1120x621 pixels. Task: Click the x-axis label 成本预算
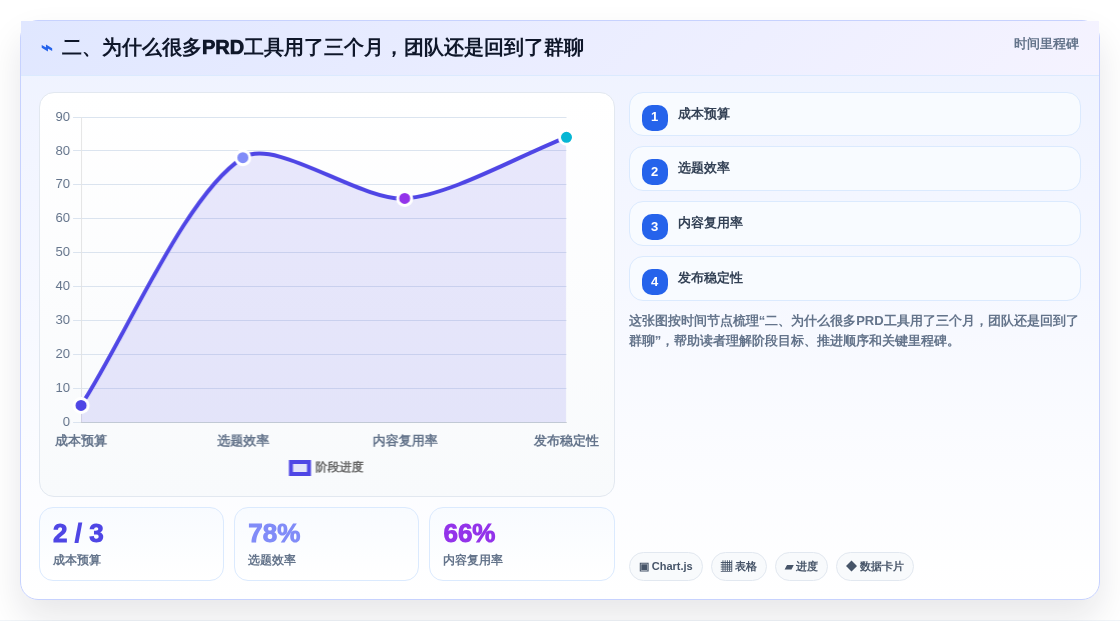click(x=81, y=441)
